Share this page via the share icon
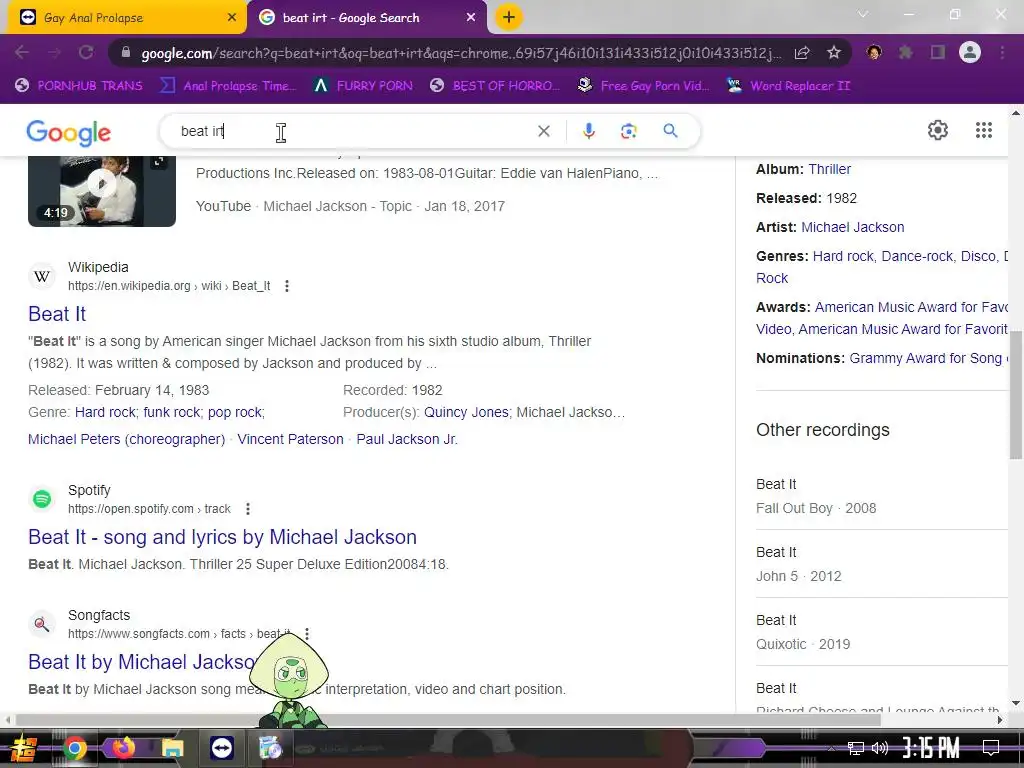1024x768 pixels. (802, 53)
